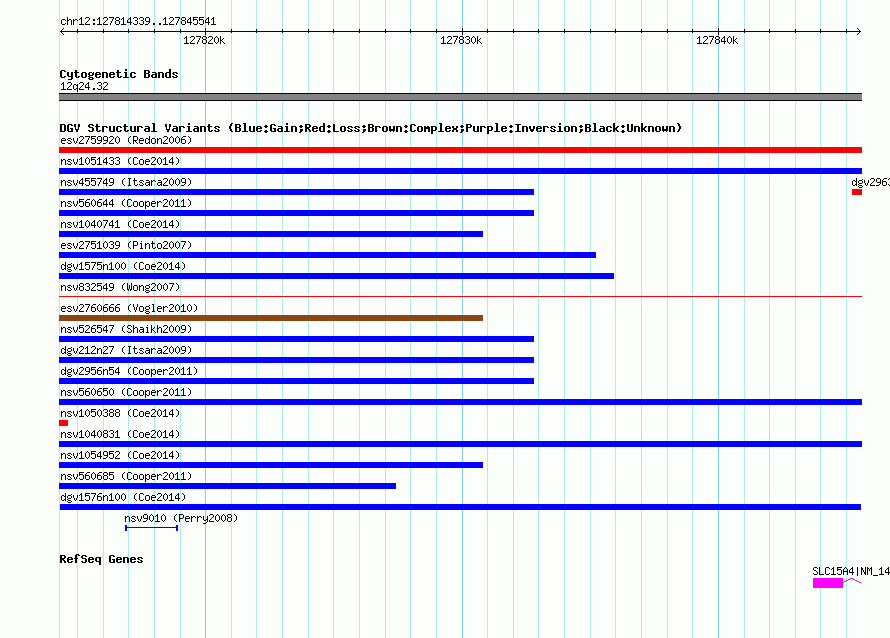Click the nsv560685 (Cooper2011) short blue bar

(x=227, y=486)
